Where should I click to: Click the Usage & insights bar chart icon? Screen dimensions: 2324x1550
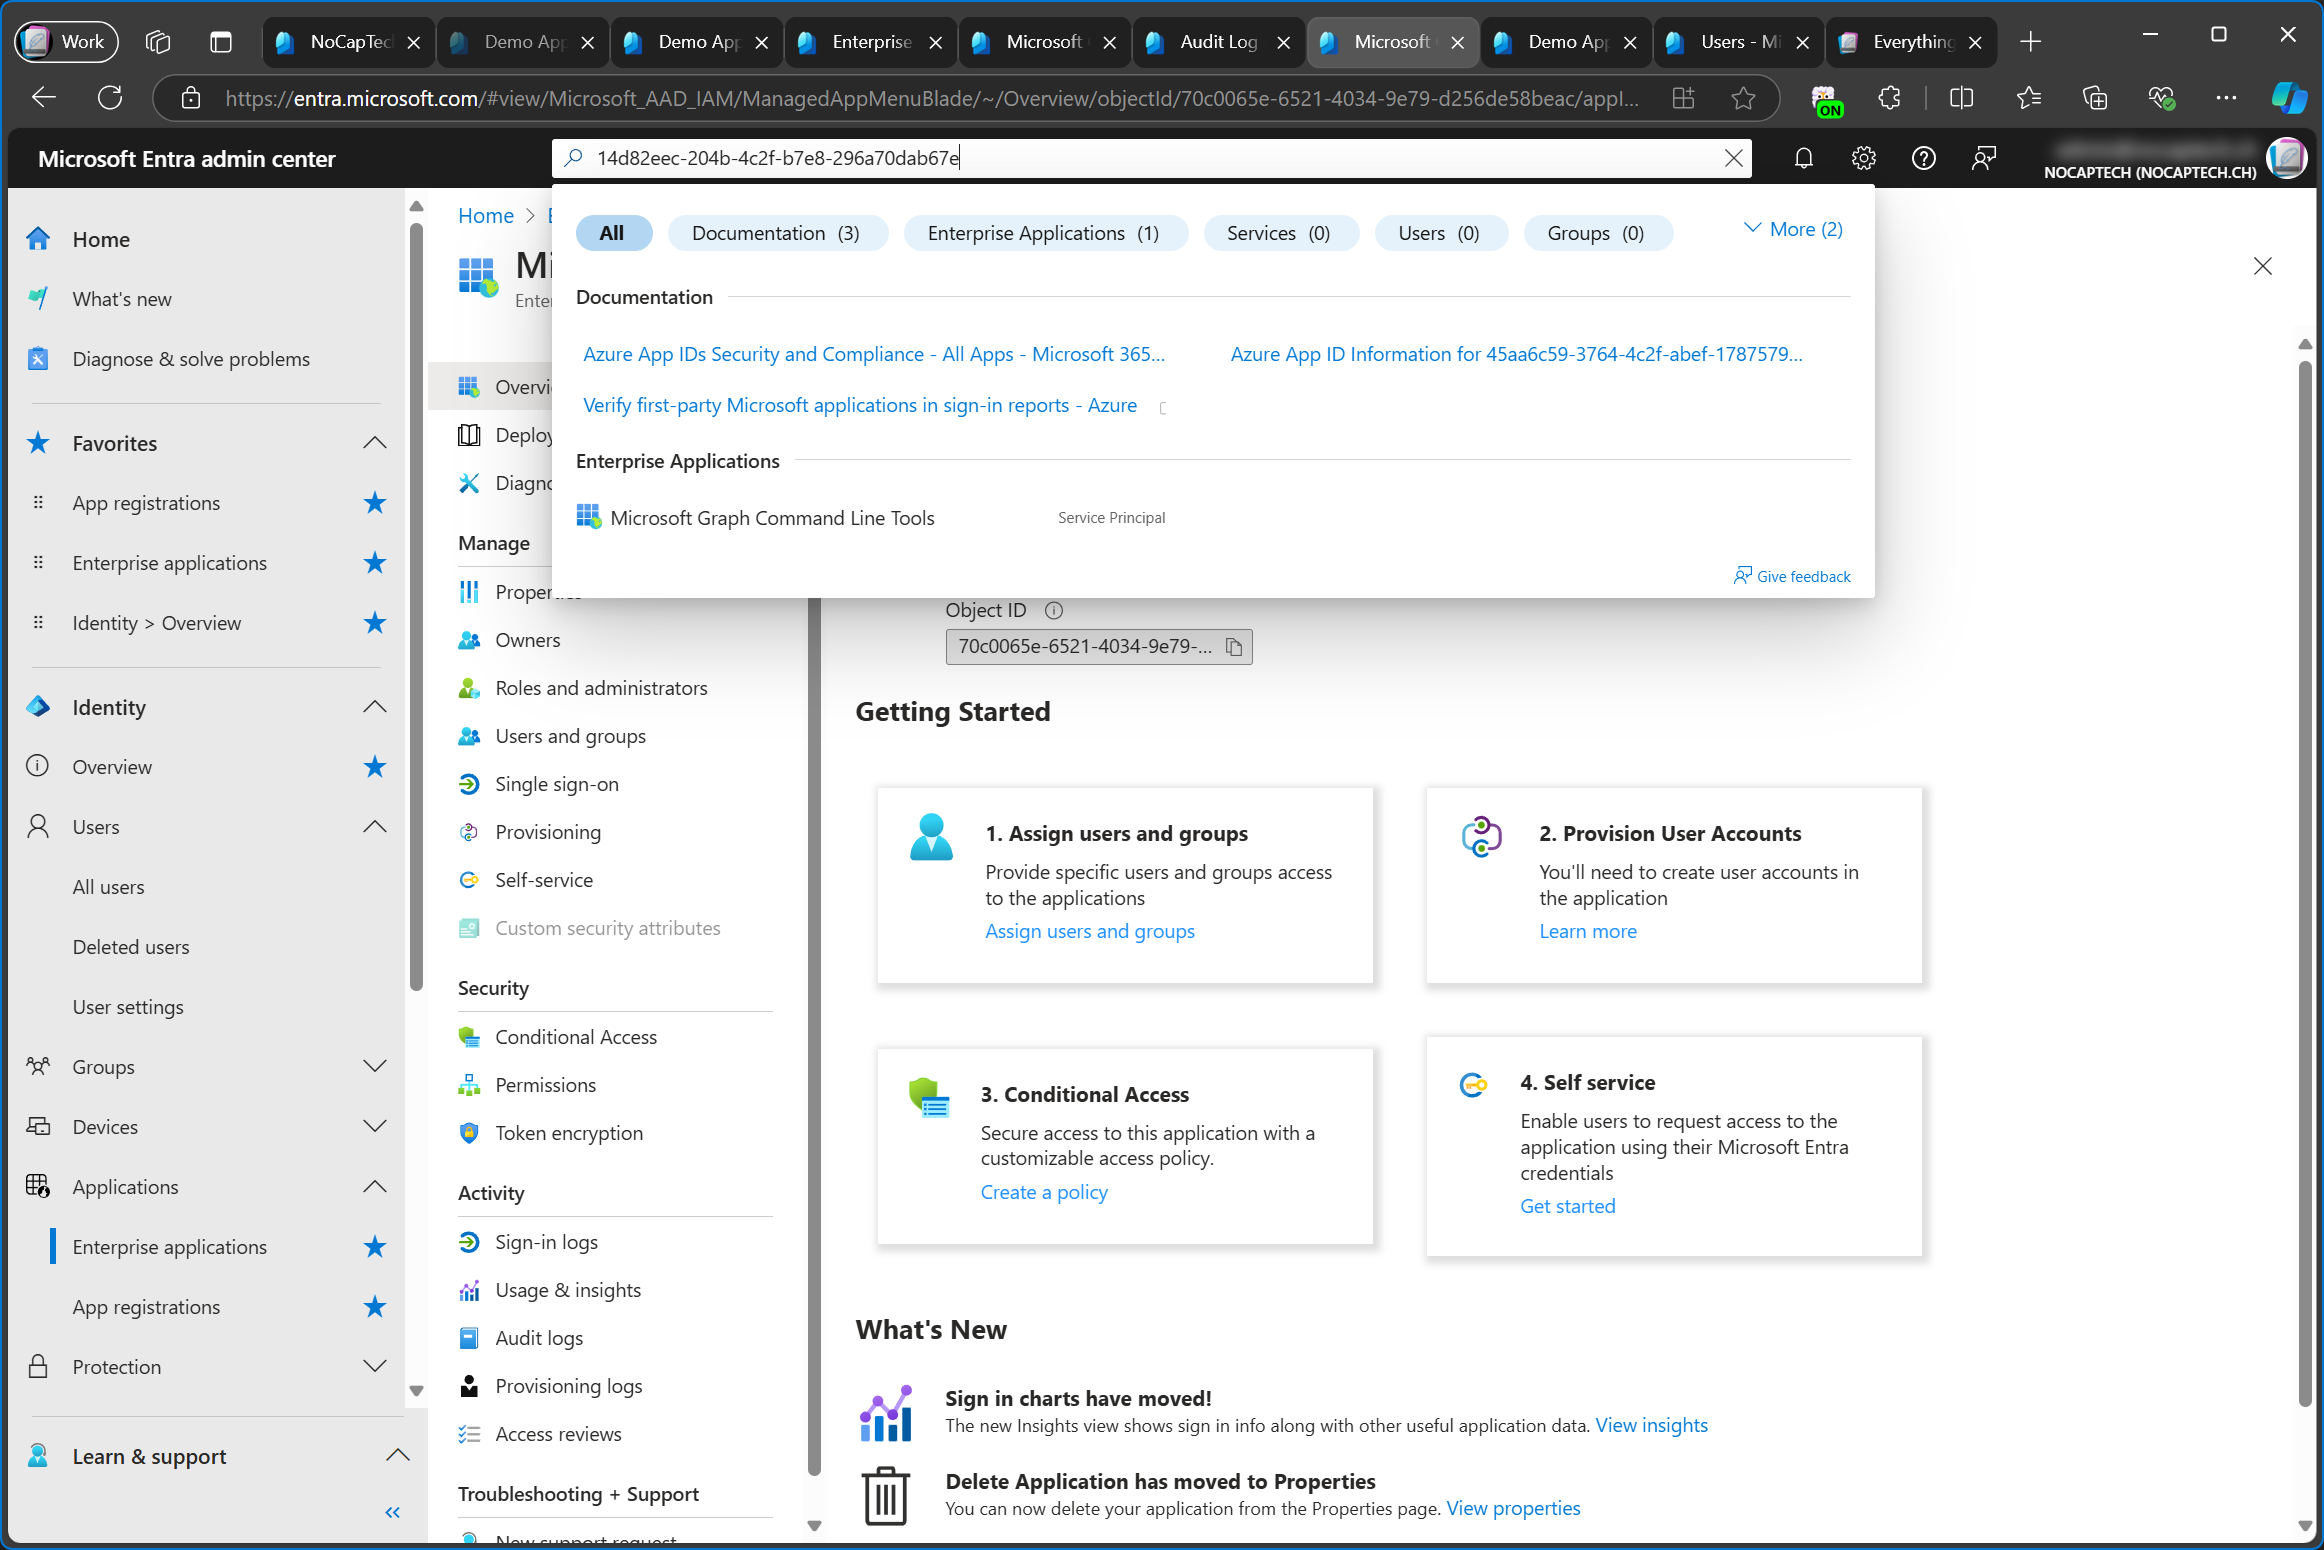coord(469,1289)
